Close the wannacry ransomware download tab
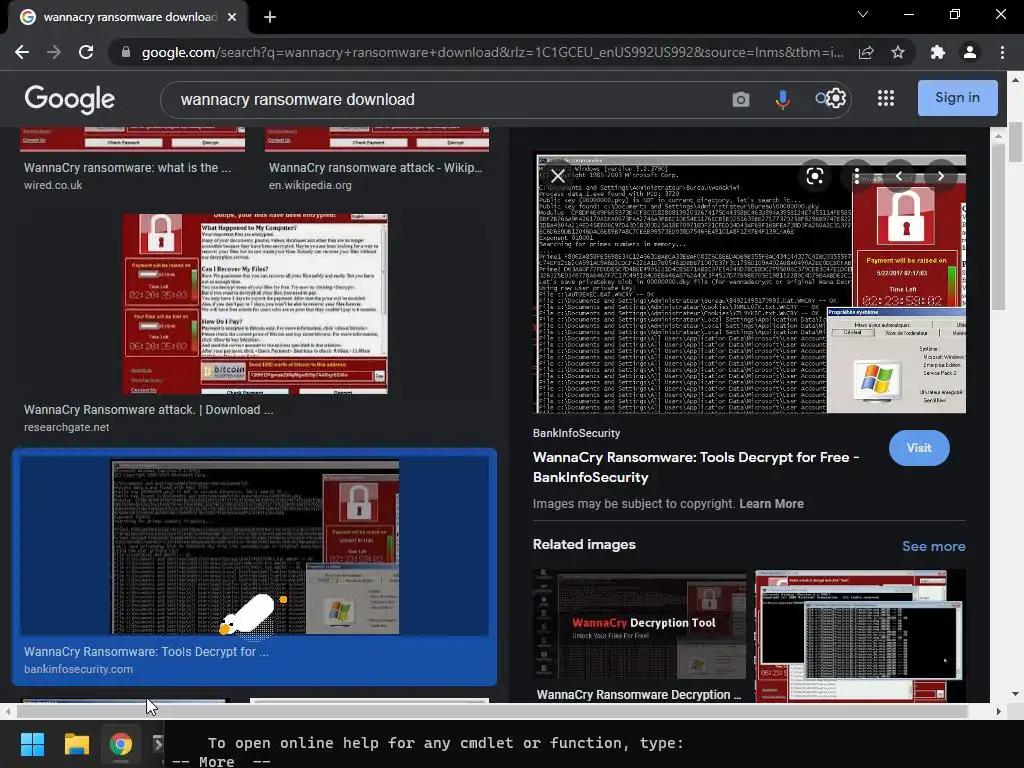1024x768 pixels. pyautogui.click(x=232, y=17)
